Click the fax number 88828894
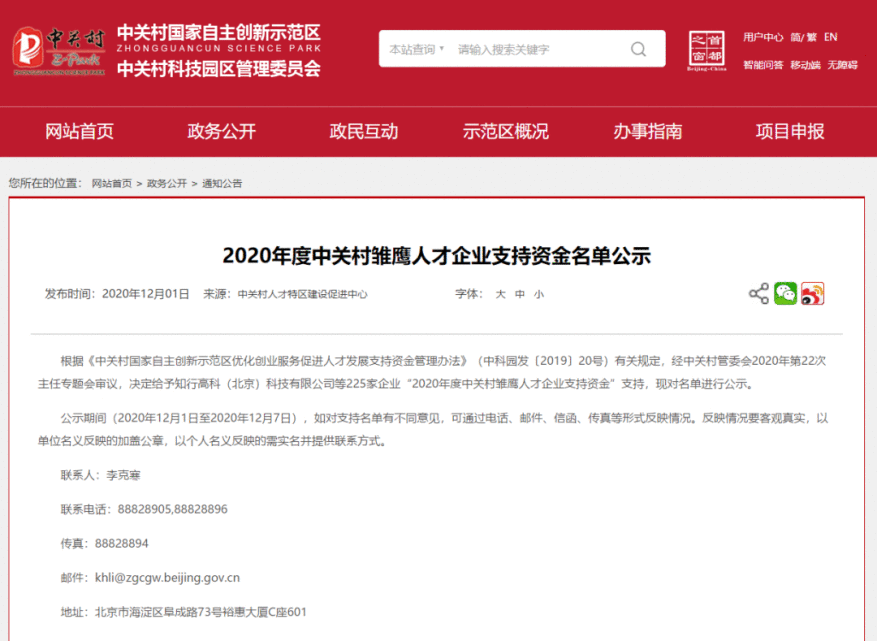 (x=122, y=544)
